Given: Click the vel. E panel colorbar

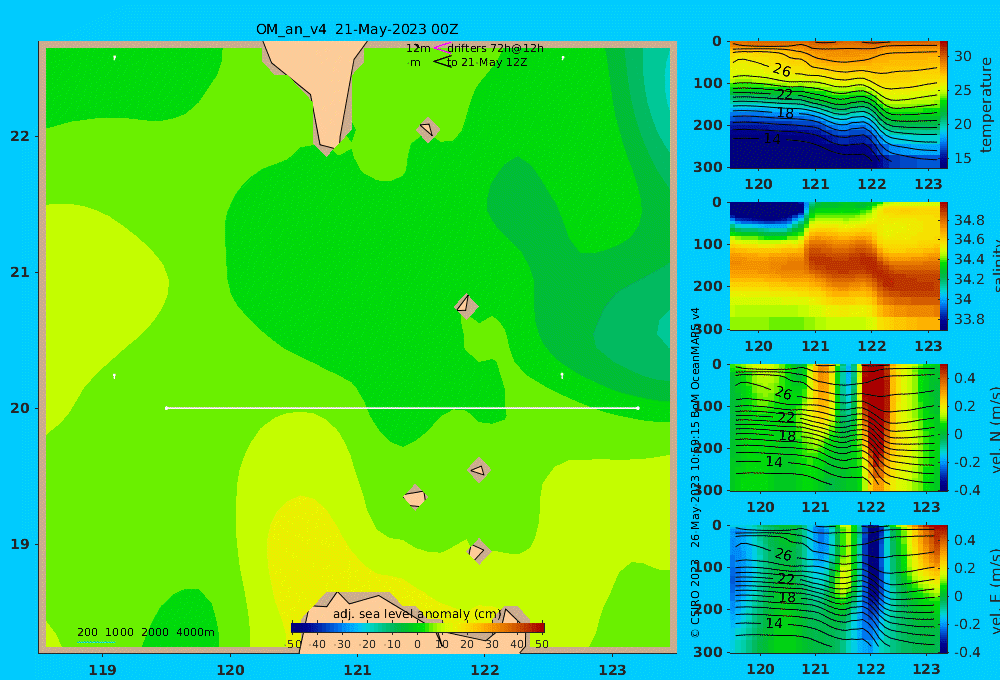Looking at the screenshot, I should point(943,589).
